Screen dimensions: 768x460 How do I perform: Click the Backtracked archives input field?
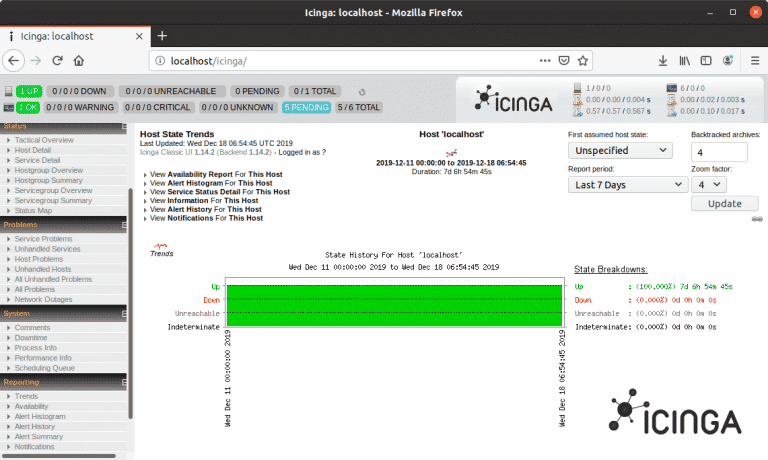coord(719,152)
